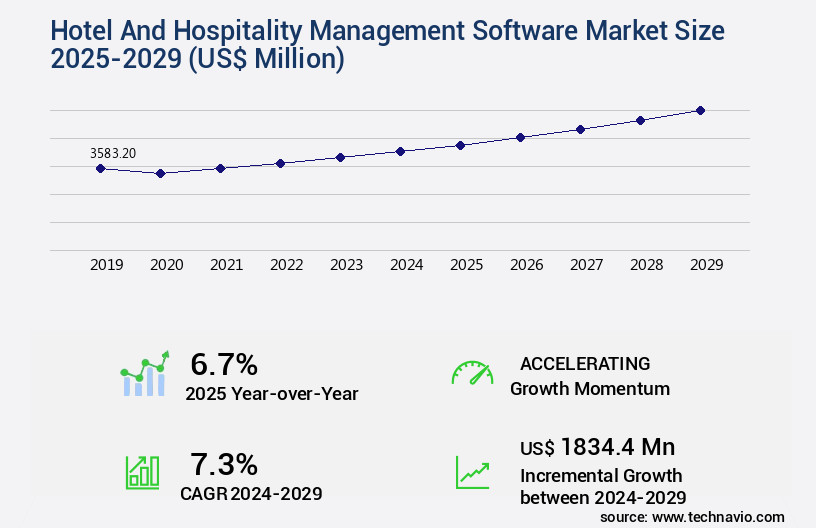Click the 6.7% year-over-year figure
The height and width of the screenshot is (528, 816).
point(224,364)
